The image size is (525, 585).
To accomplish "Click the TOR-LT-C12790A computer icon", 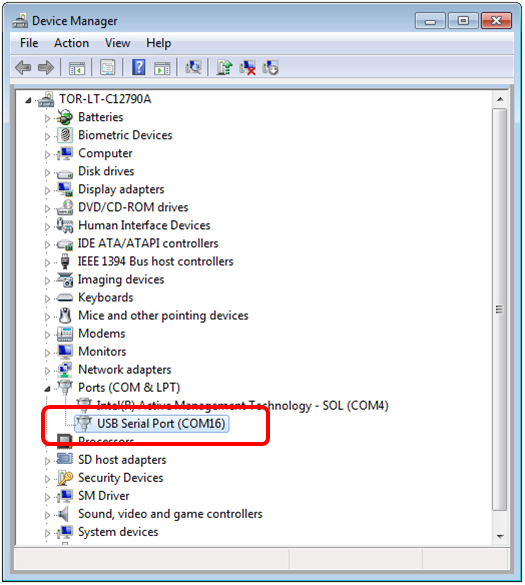I will (46, 99).
